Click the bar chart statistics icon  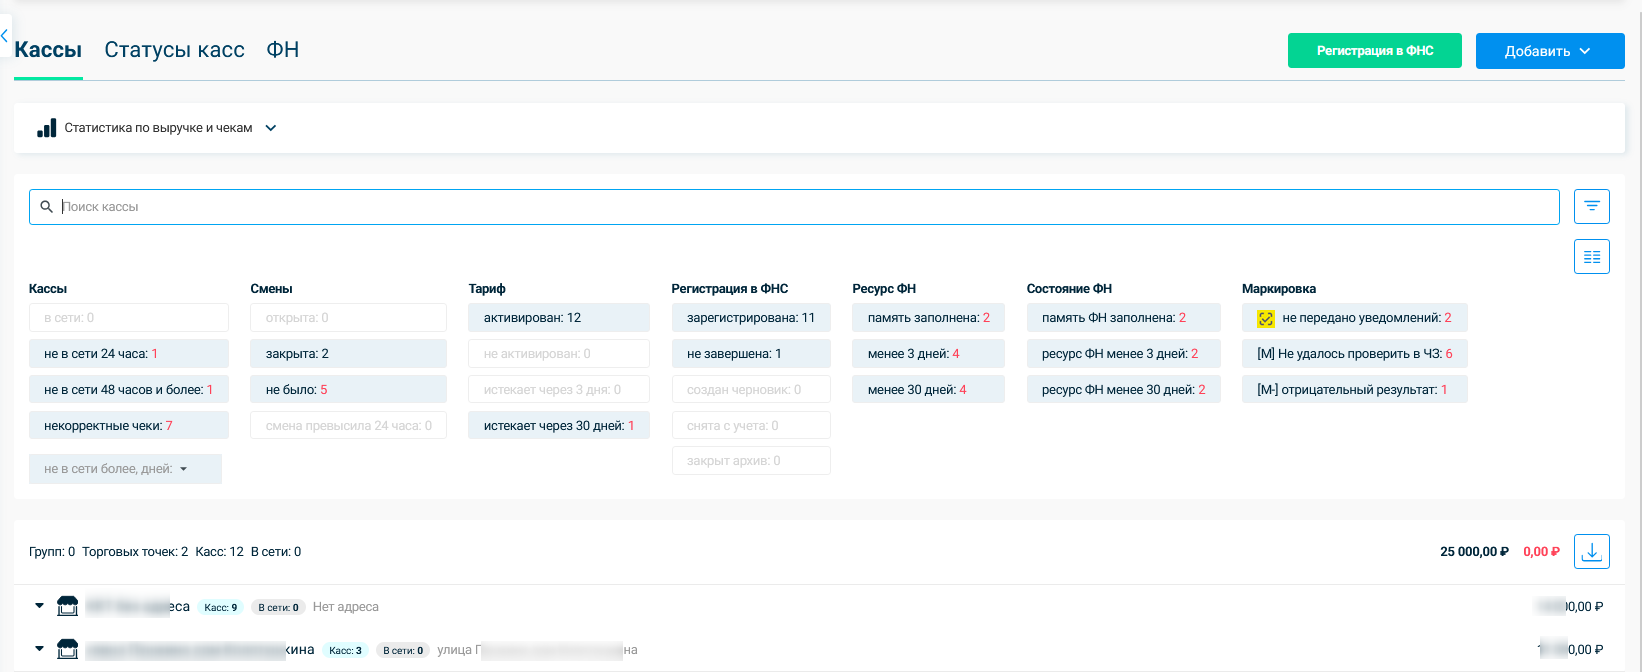tap(46, 128)
